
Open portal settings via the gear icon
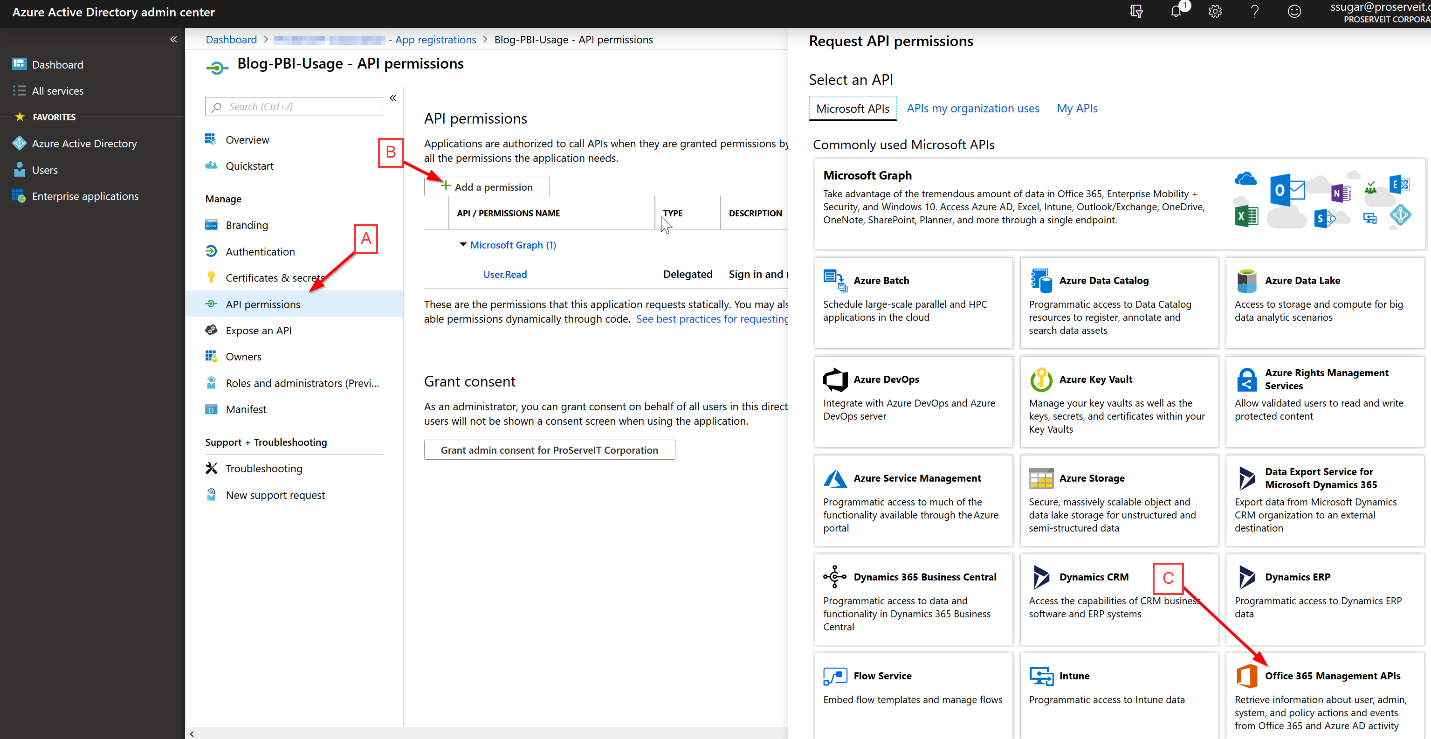[x=1214, y=12]
